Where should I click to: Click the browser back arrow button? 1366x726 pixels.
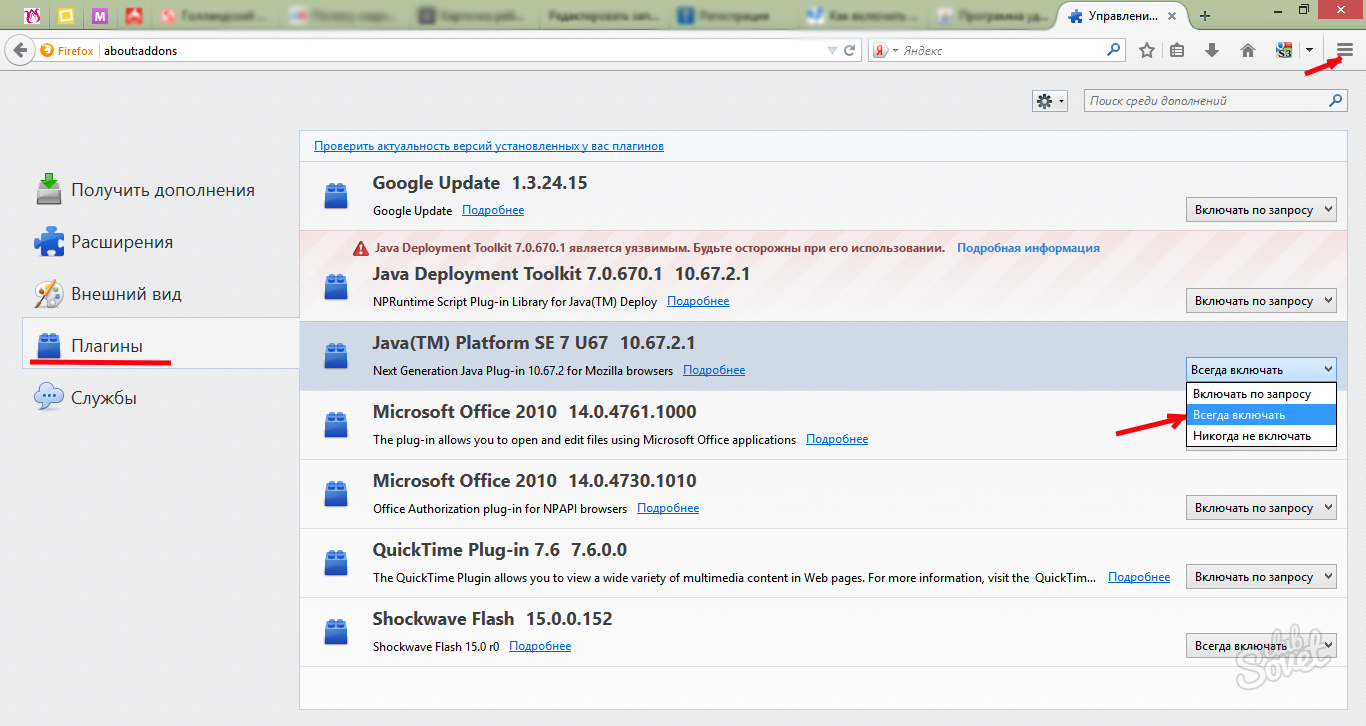[19, 50]
